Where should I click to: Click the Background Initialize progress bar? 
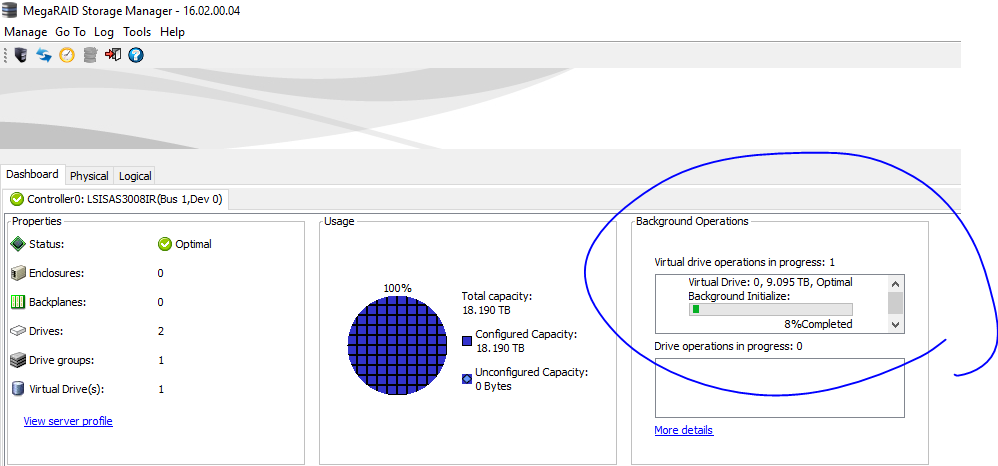point(771,309)
